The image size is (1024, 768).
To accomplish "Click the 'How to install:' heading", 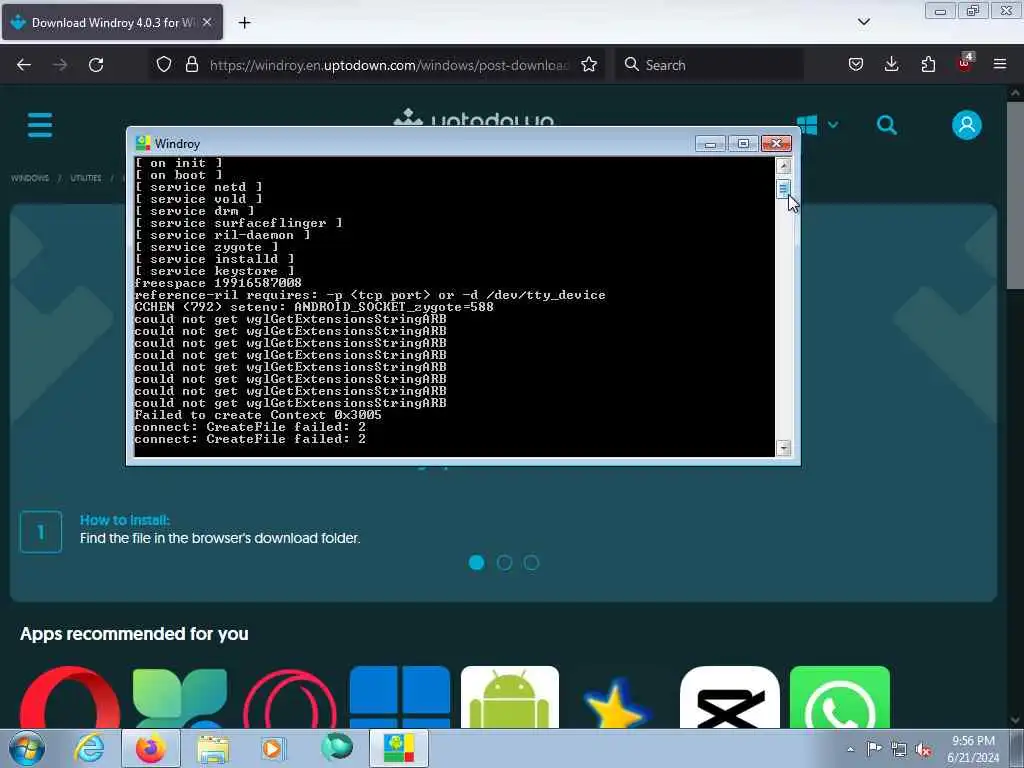I will click(x=125, y=520).
